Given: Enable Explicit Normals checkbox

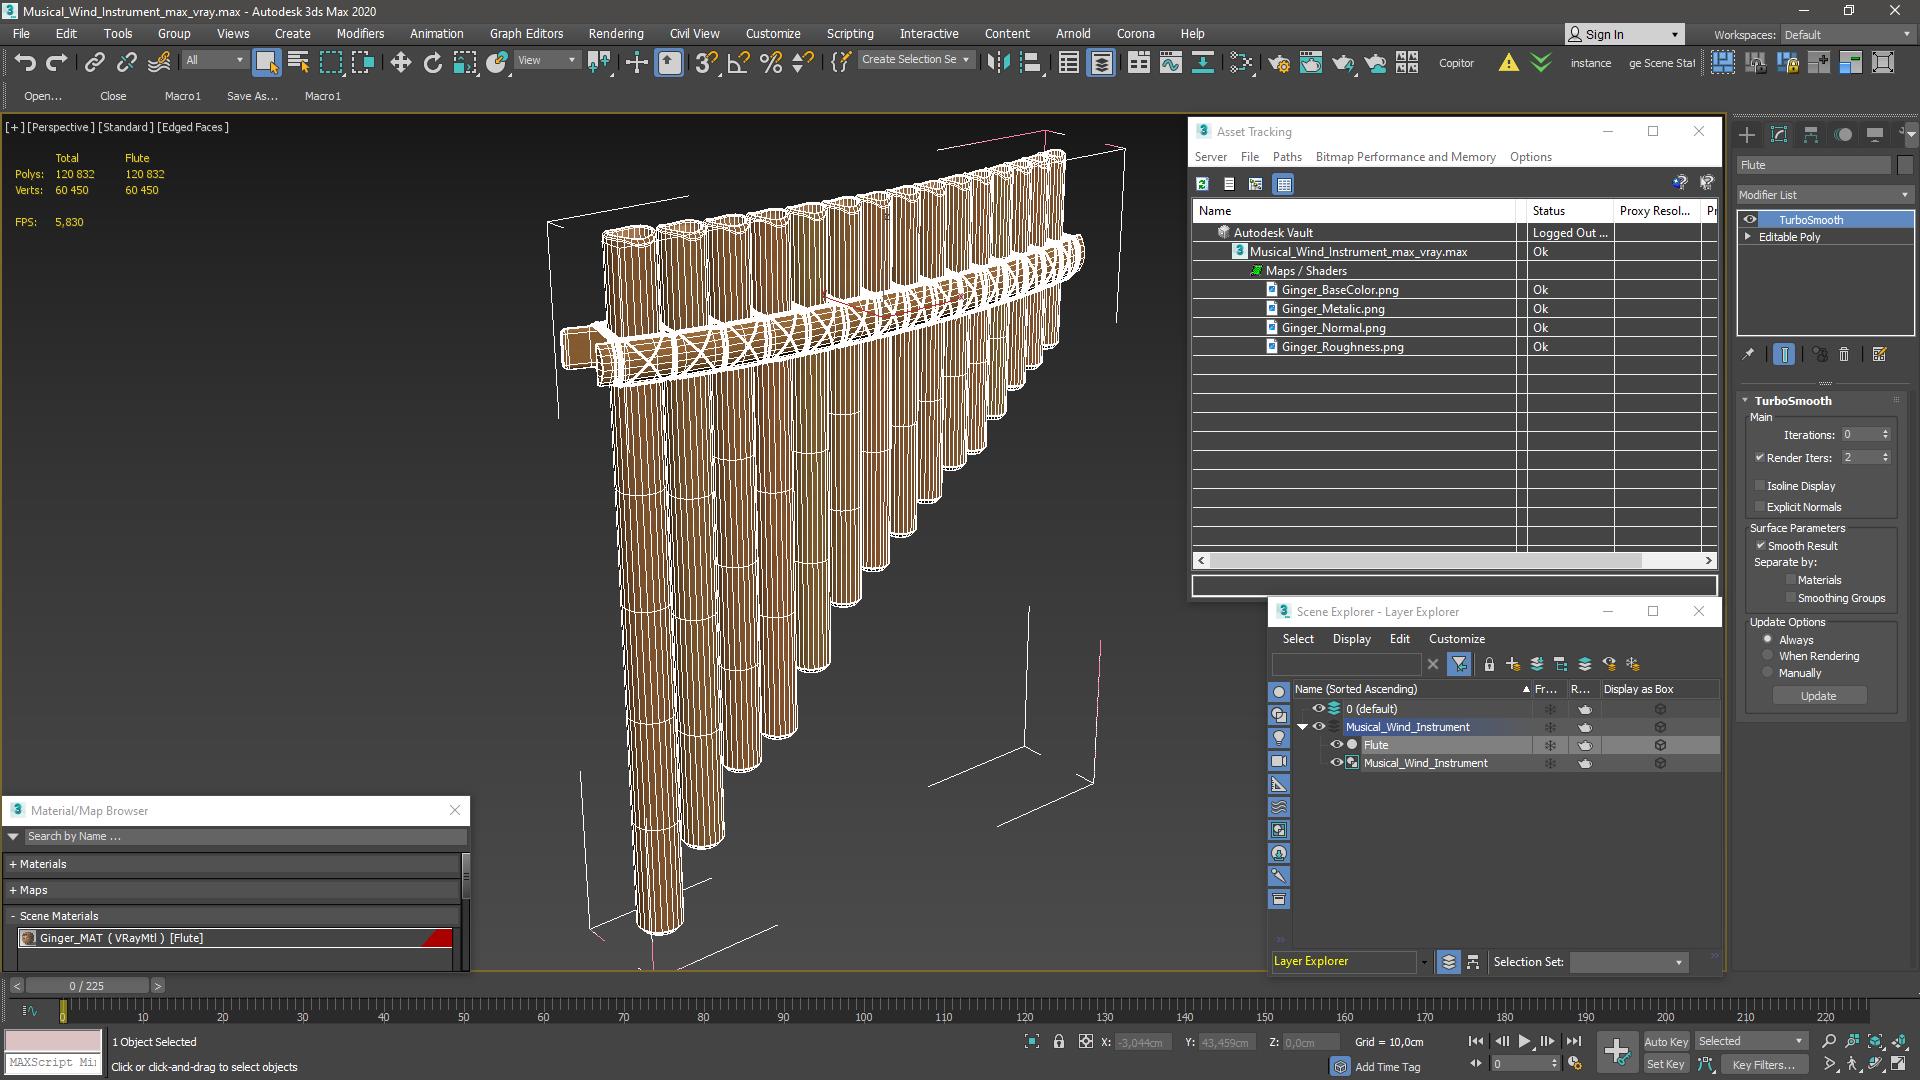Looking at the screenshot, I should [1760, 507].
